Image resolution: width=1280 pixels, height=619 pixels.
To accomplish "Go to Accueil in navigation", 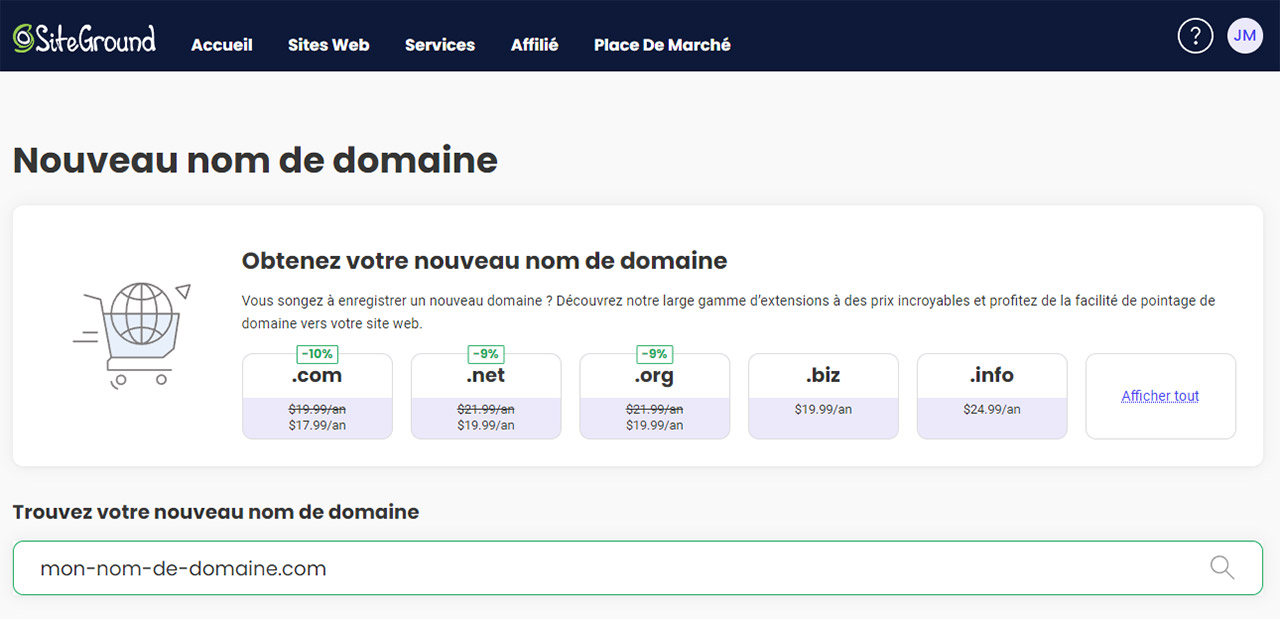I will click(222, 45).
